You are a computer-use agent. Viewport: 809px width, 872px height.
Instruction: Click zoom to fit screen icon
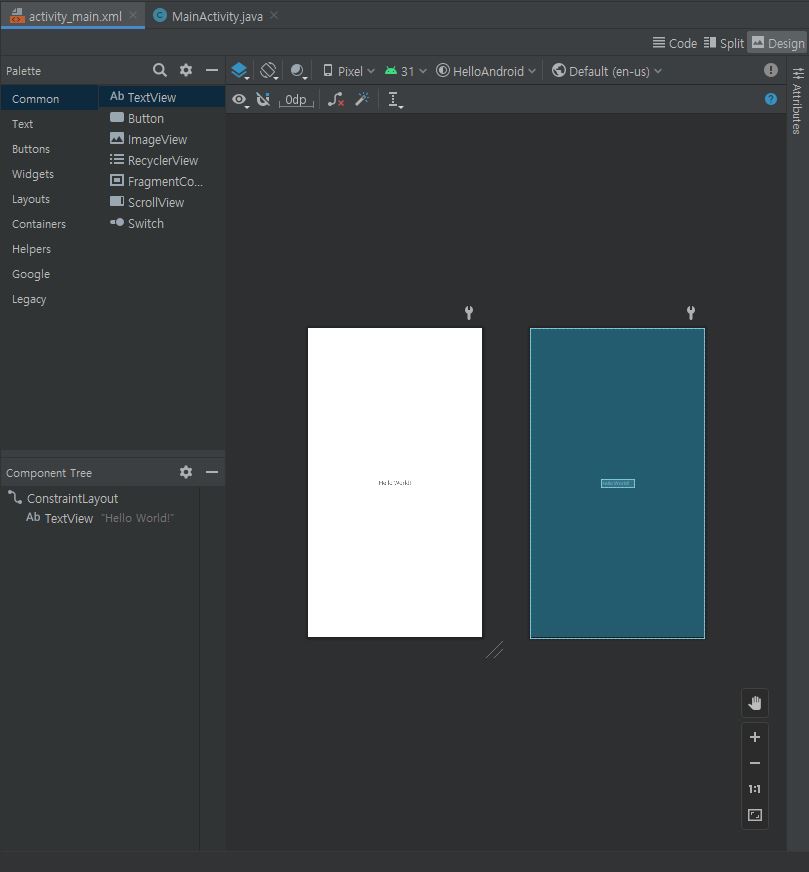click(x=755, y=815)
